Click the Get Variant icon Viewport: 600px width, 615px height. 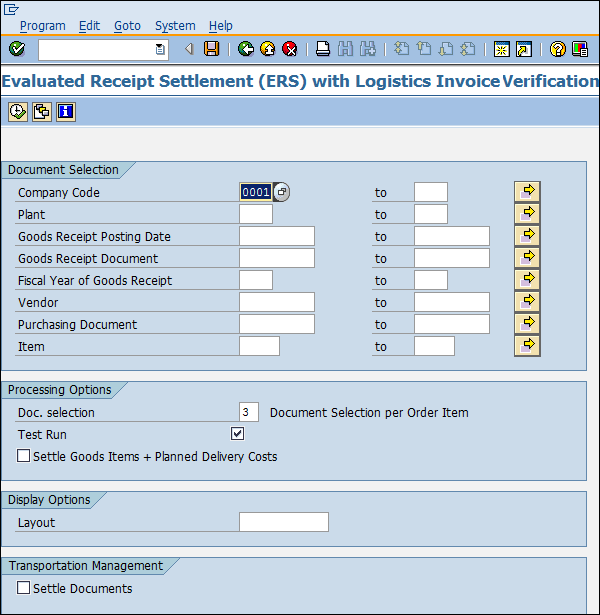(42, 112)
